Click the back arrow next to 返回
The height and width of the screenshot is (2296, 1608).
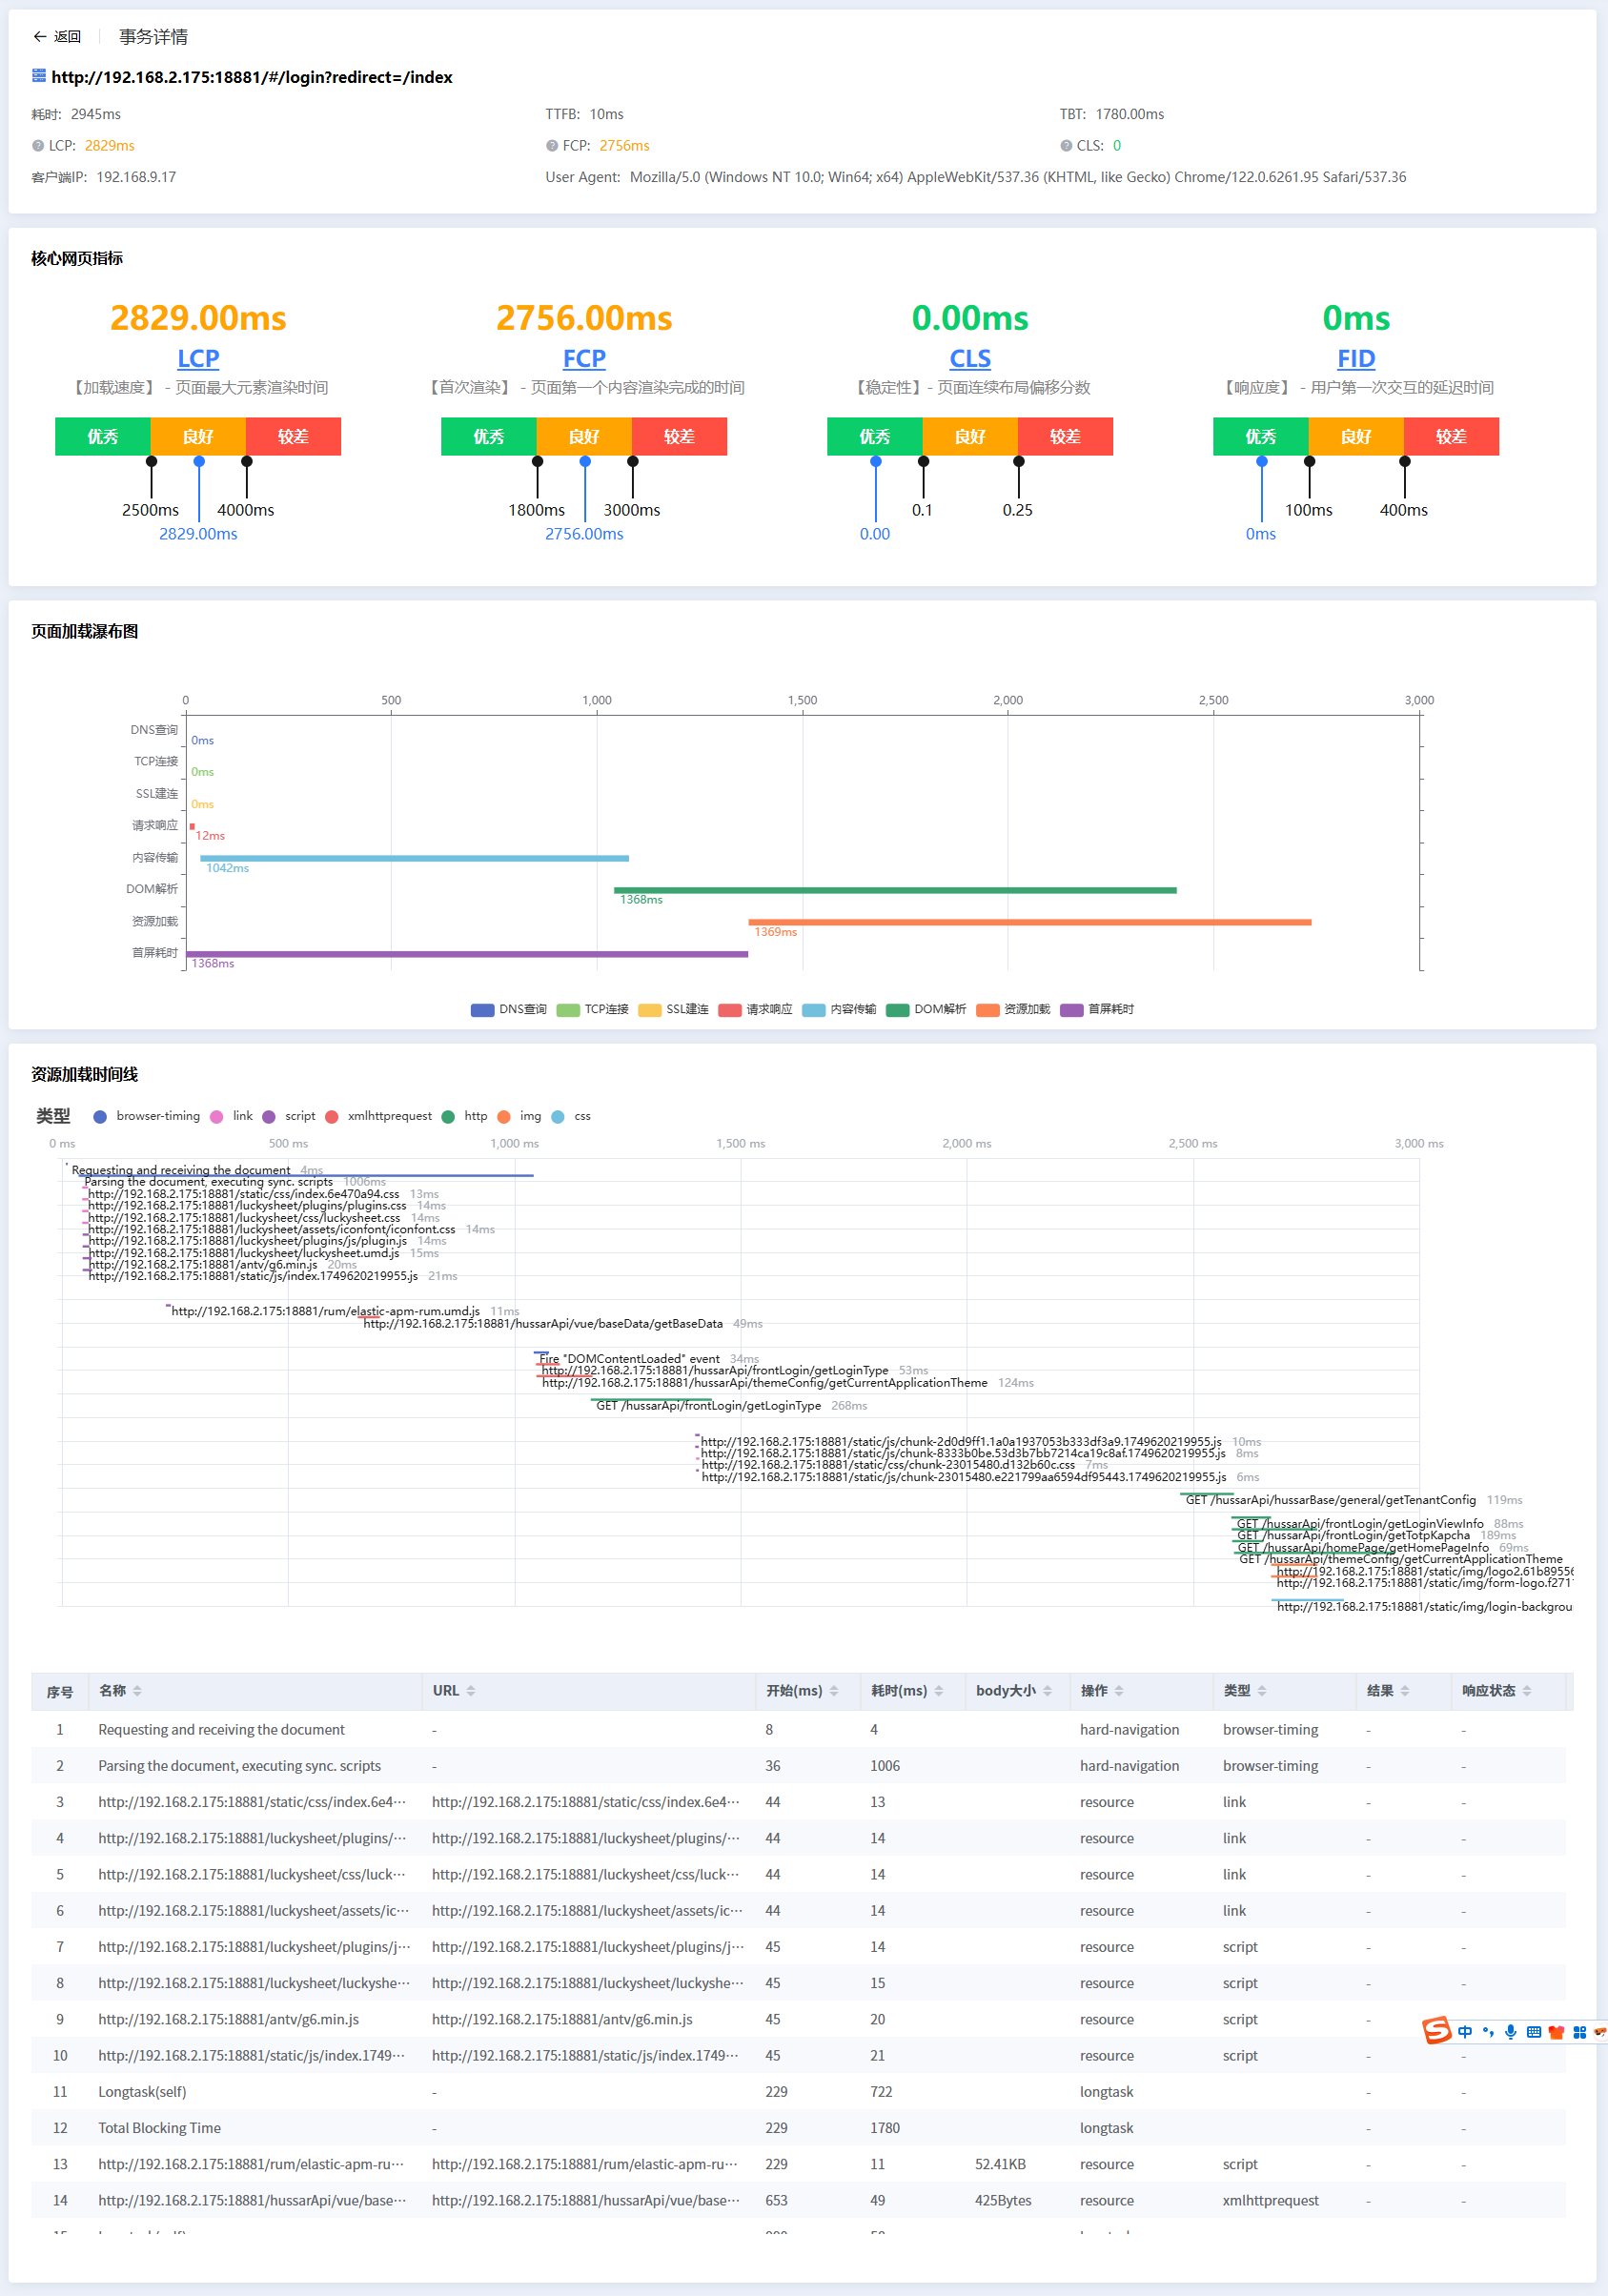[40, 37]
